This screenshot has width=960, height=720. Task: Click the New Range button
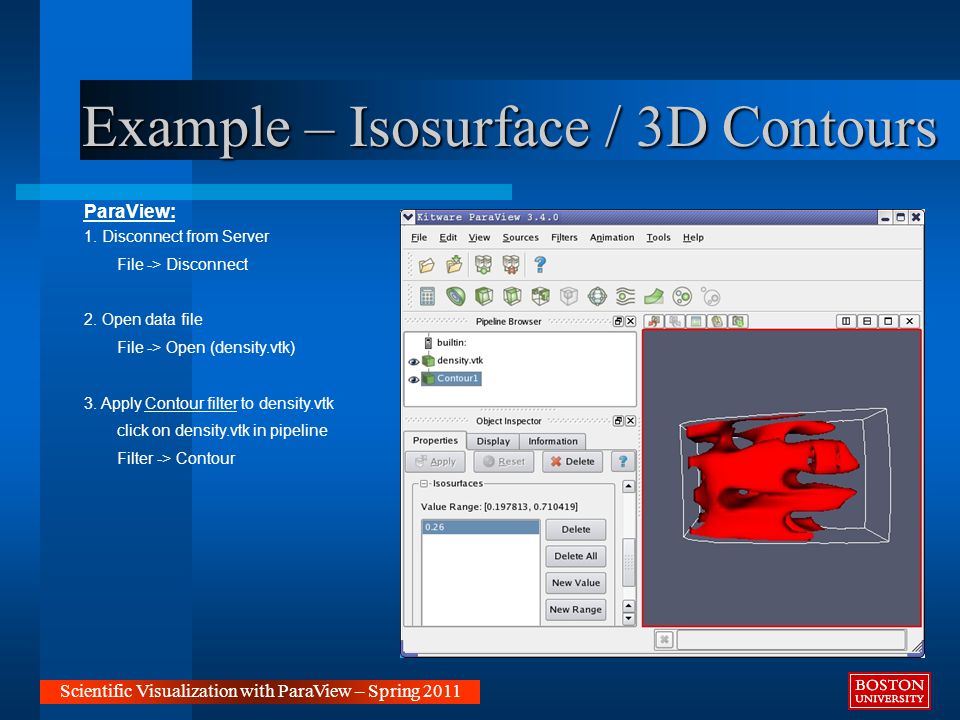click(x=576, y=610)
